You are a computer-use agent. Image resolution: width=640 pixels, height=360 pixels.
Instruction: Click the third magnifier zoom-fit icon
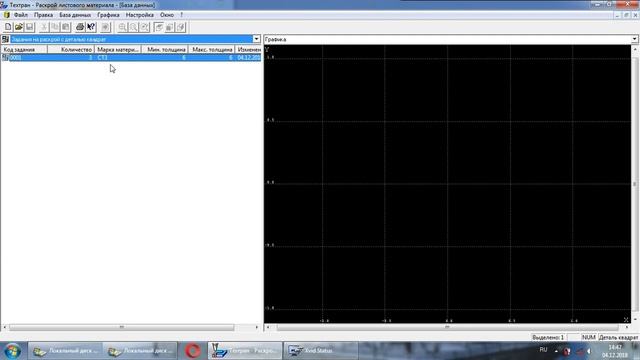click(144, 27)
